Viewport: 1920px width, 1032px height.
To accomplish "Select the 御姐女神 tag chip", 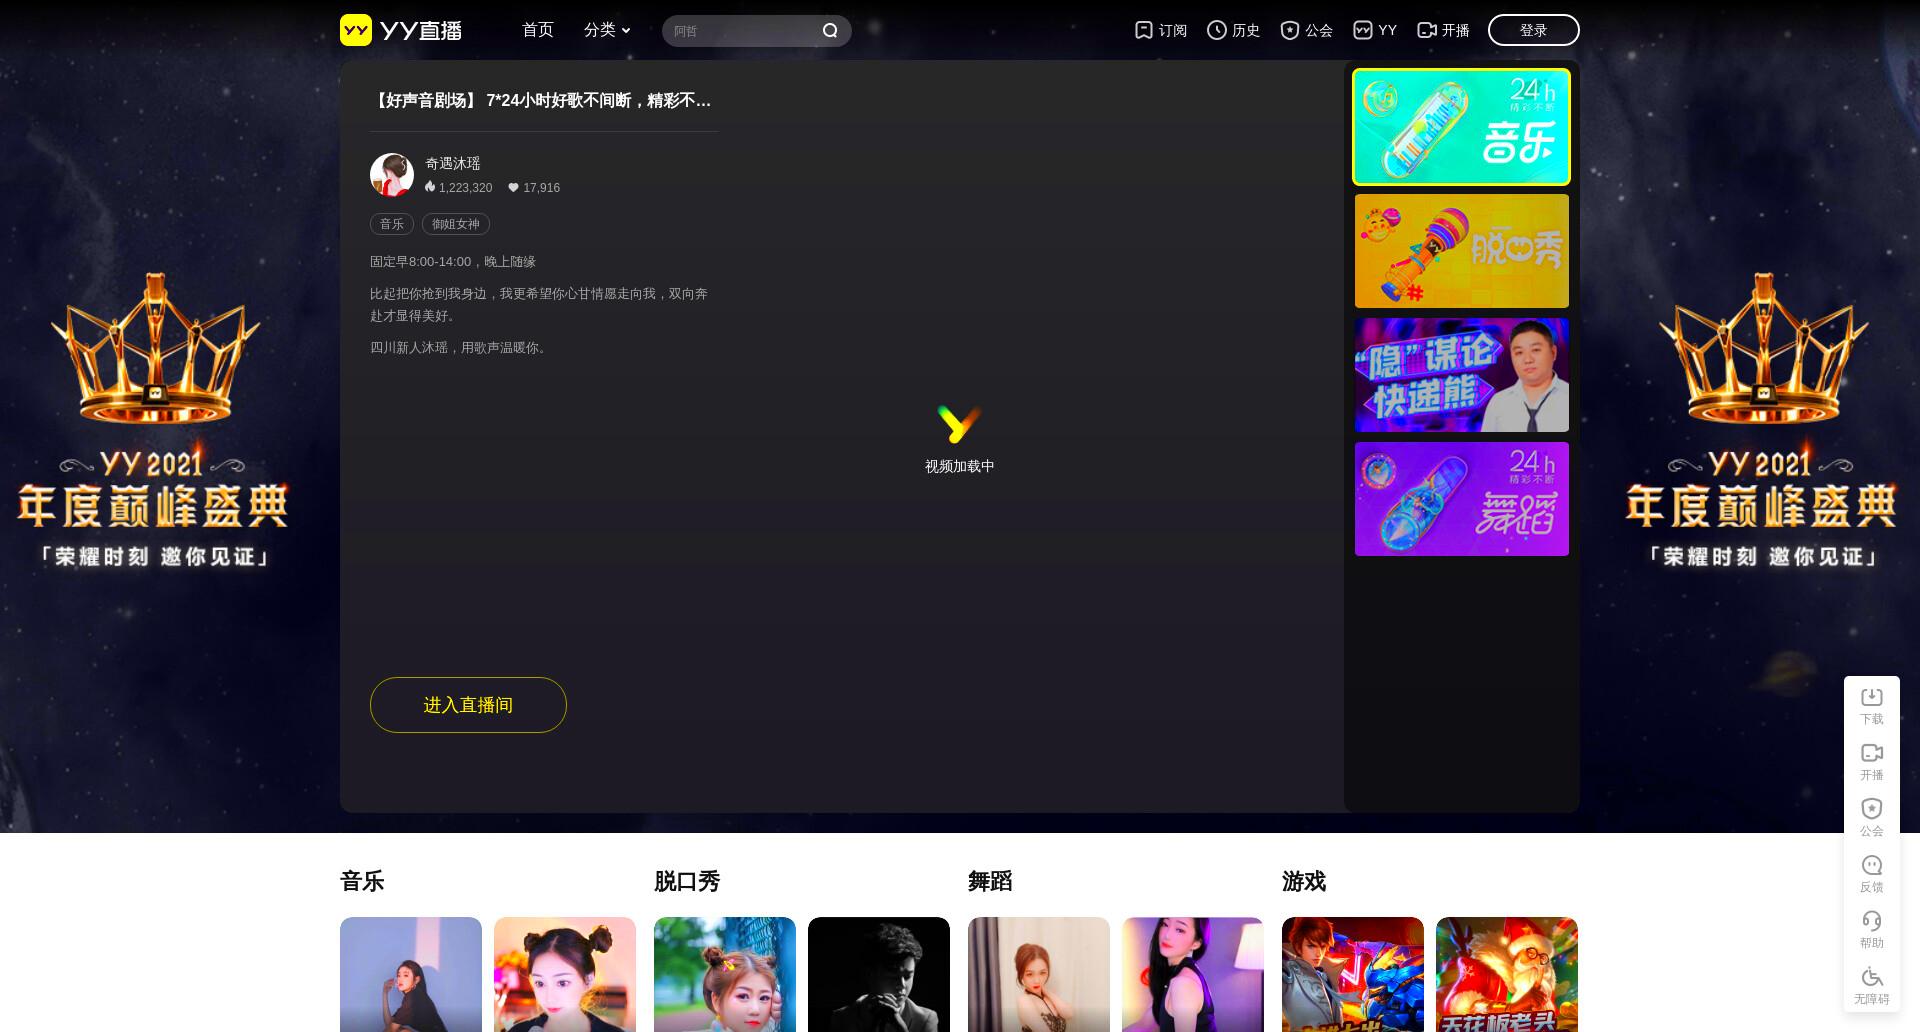I will (456, 224).
